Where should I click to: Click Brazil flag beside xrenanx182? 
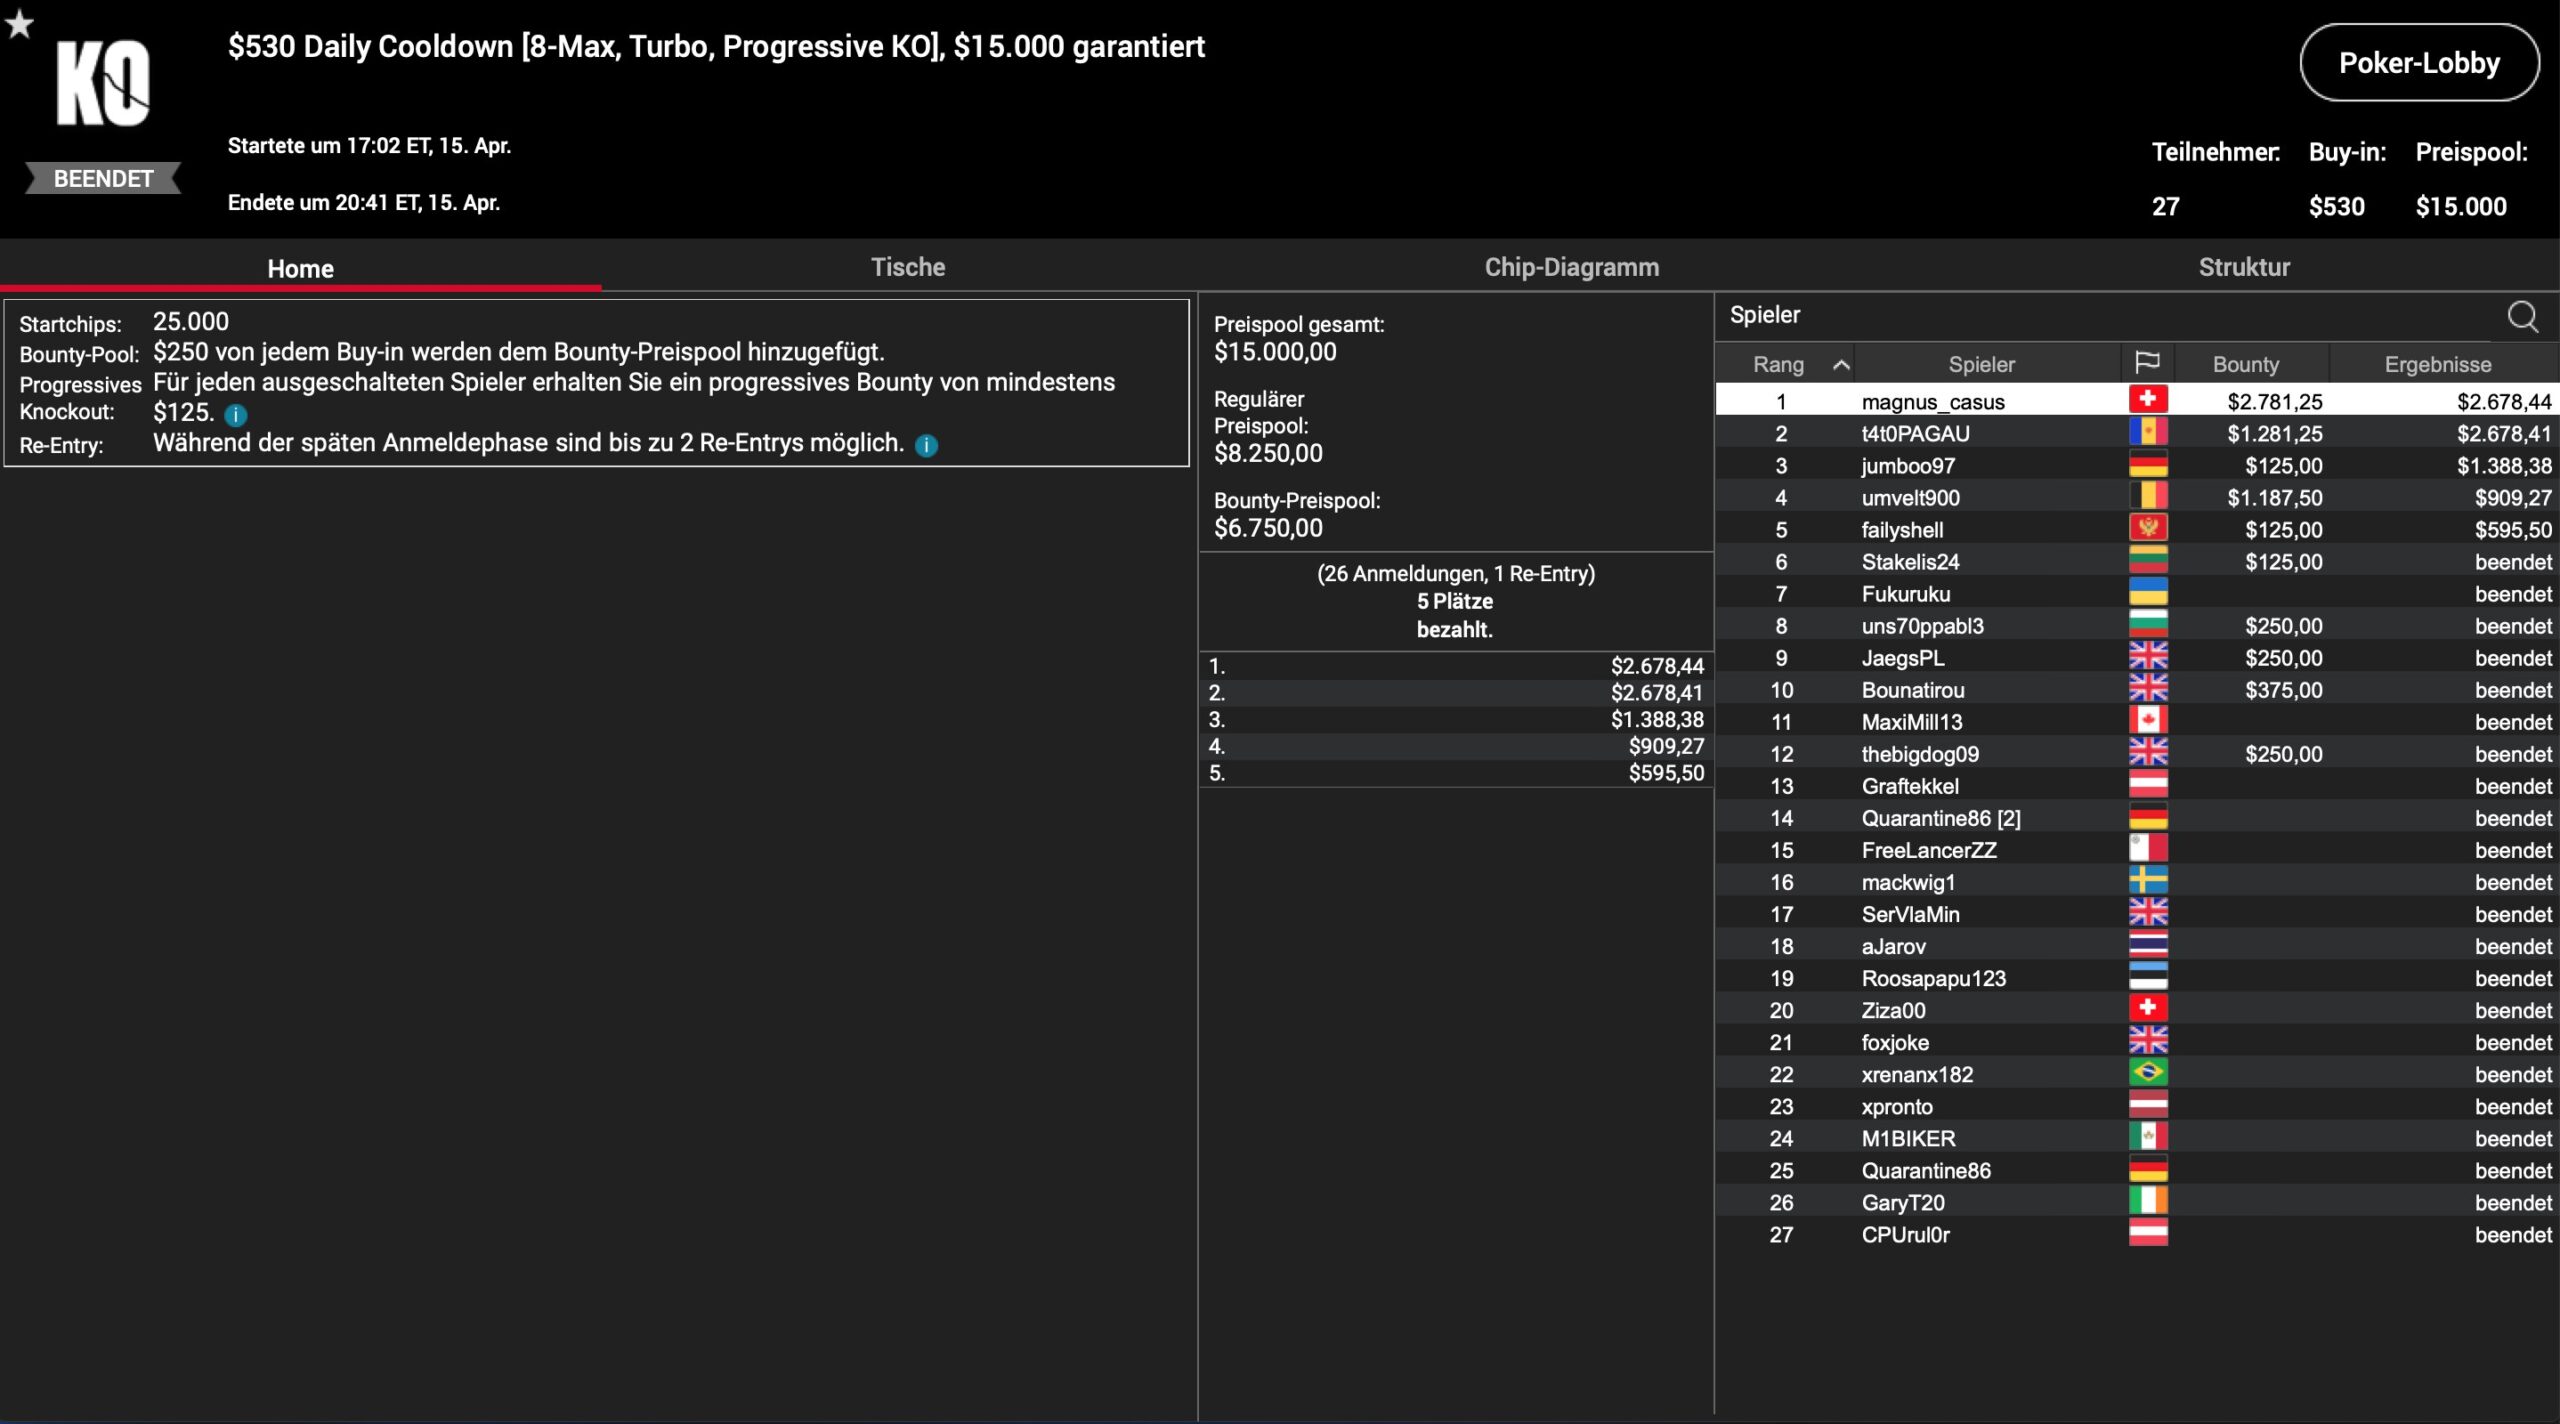coord(2147,1073)
